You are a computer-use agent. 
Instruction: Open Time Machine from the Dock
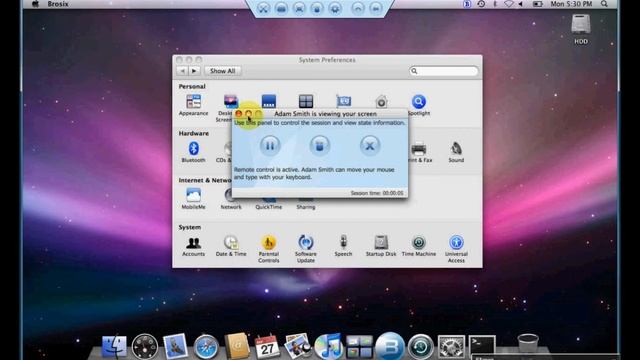[421, 347]
